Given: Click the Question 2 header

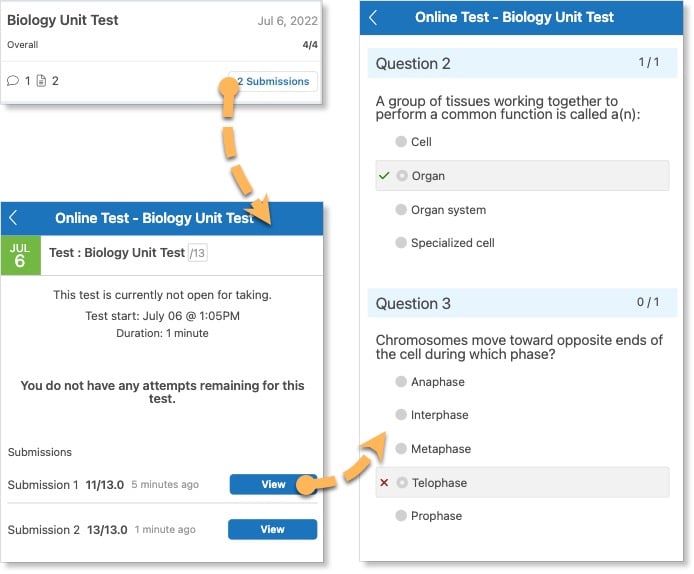Looking at the screenshot, I should [413, 63].
